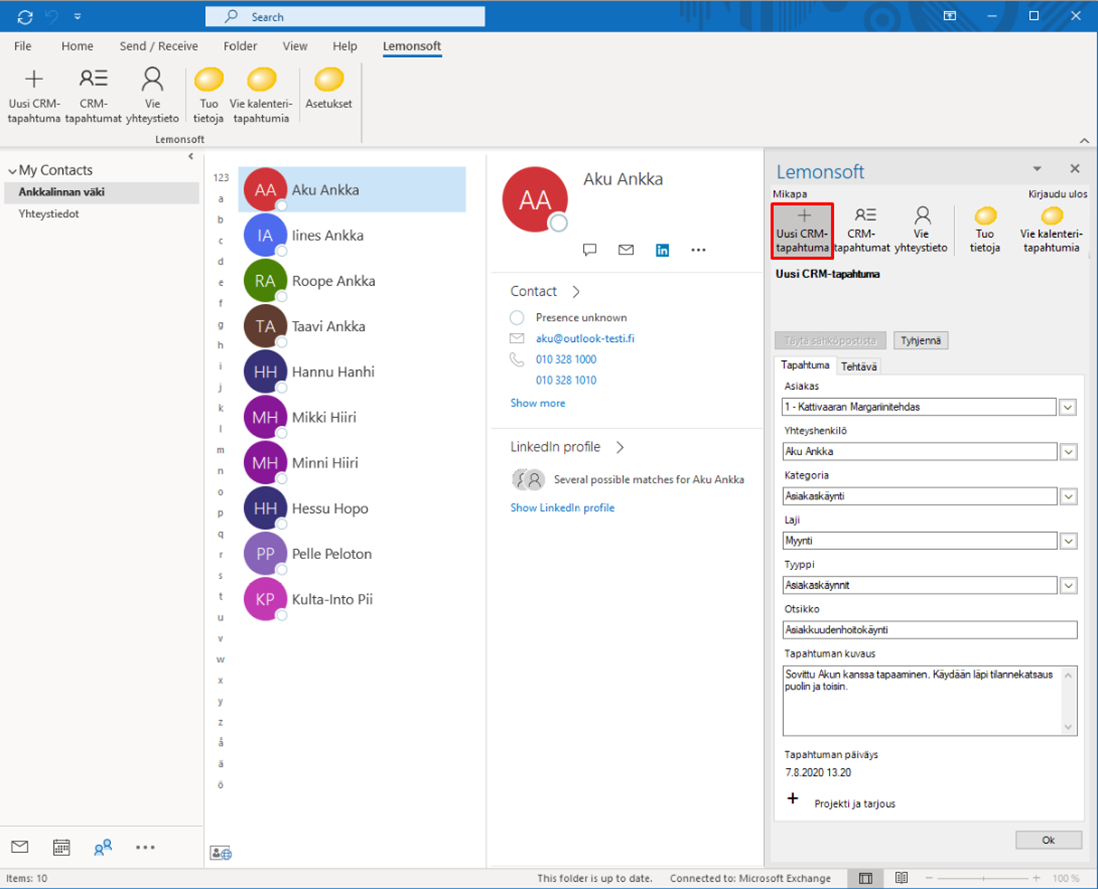Click the Undo icon in the title bar
The width and height of the screenshot is (1098, 889).
pos(52,16)
